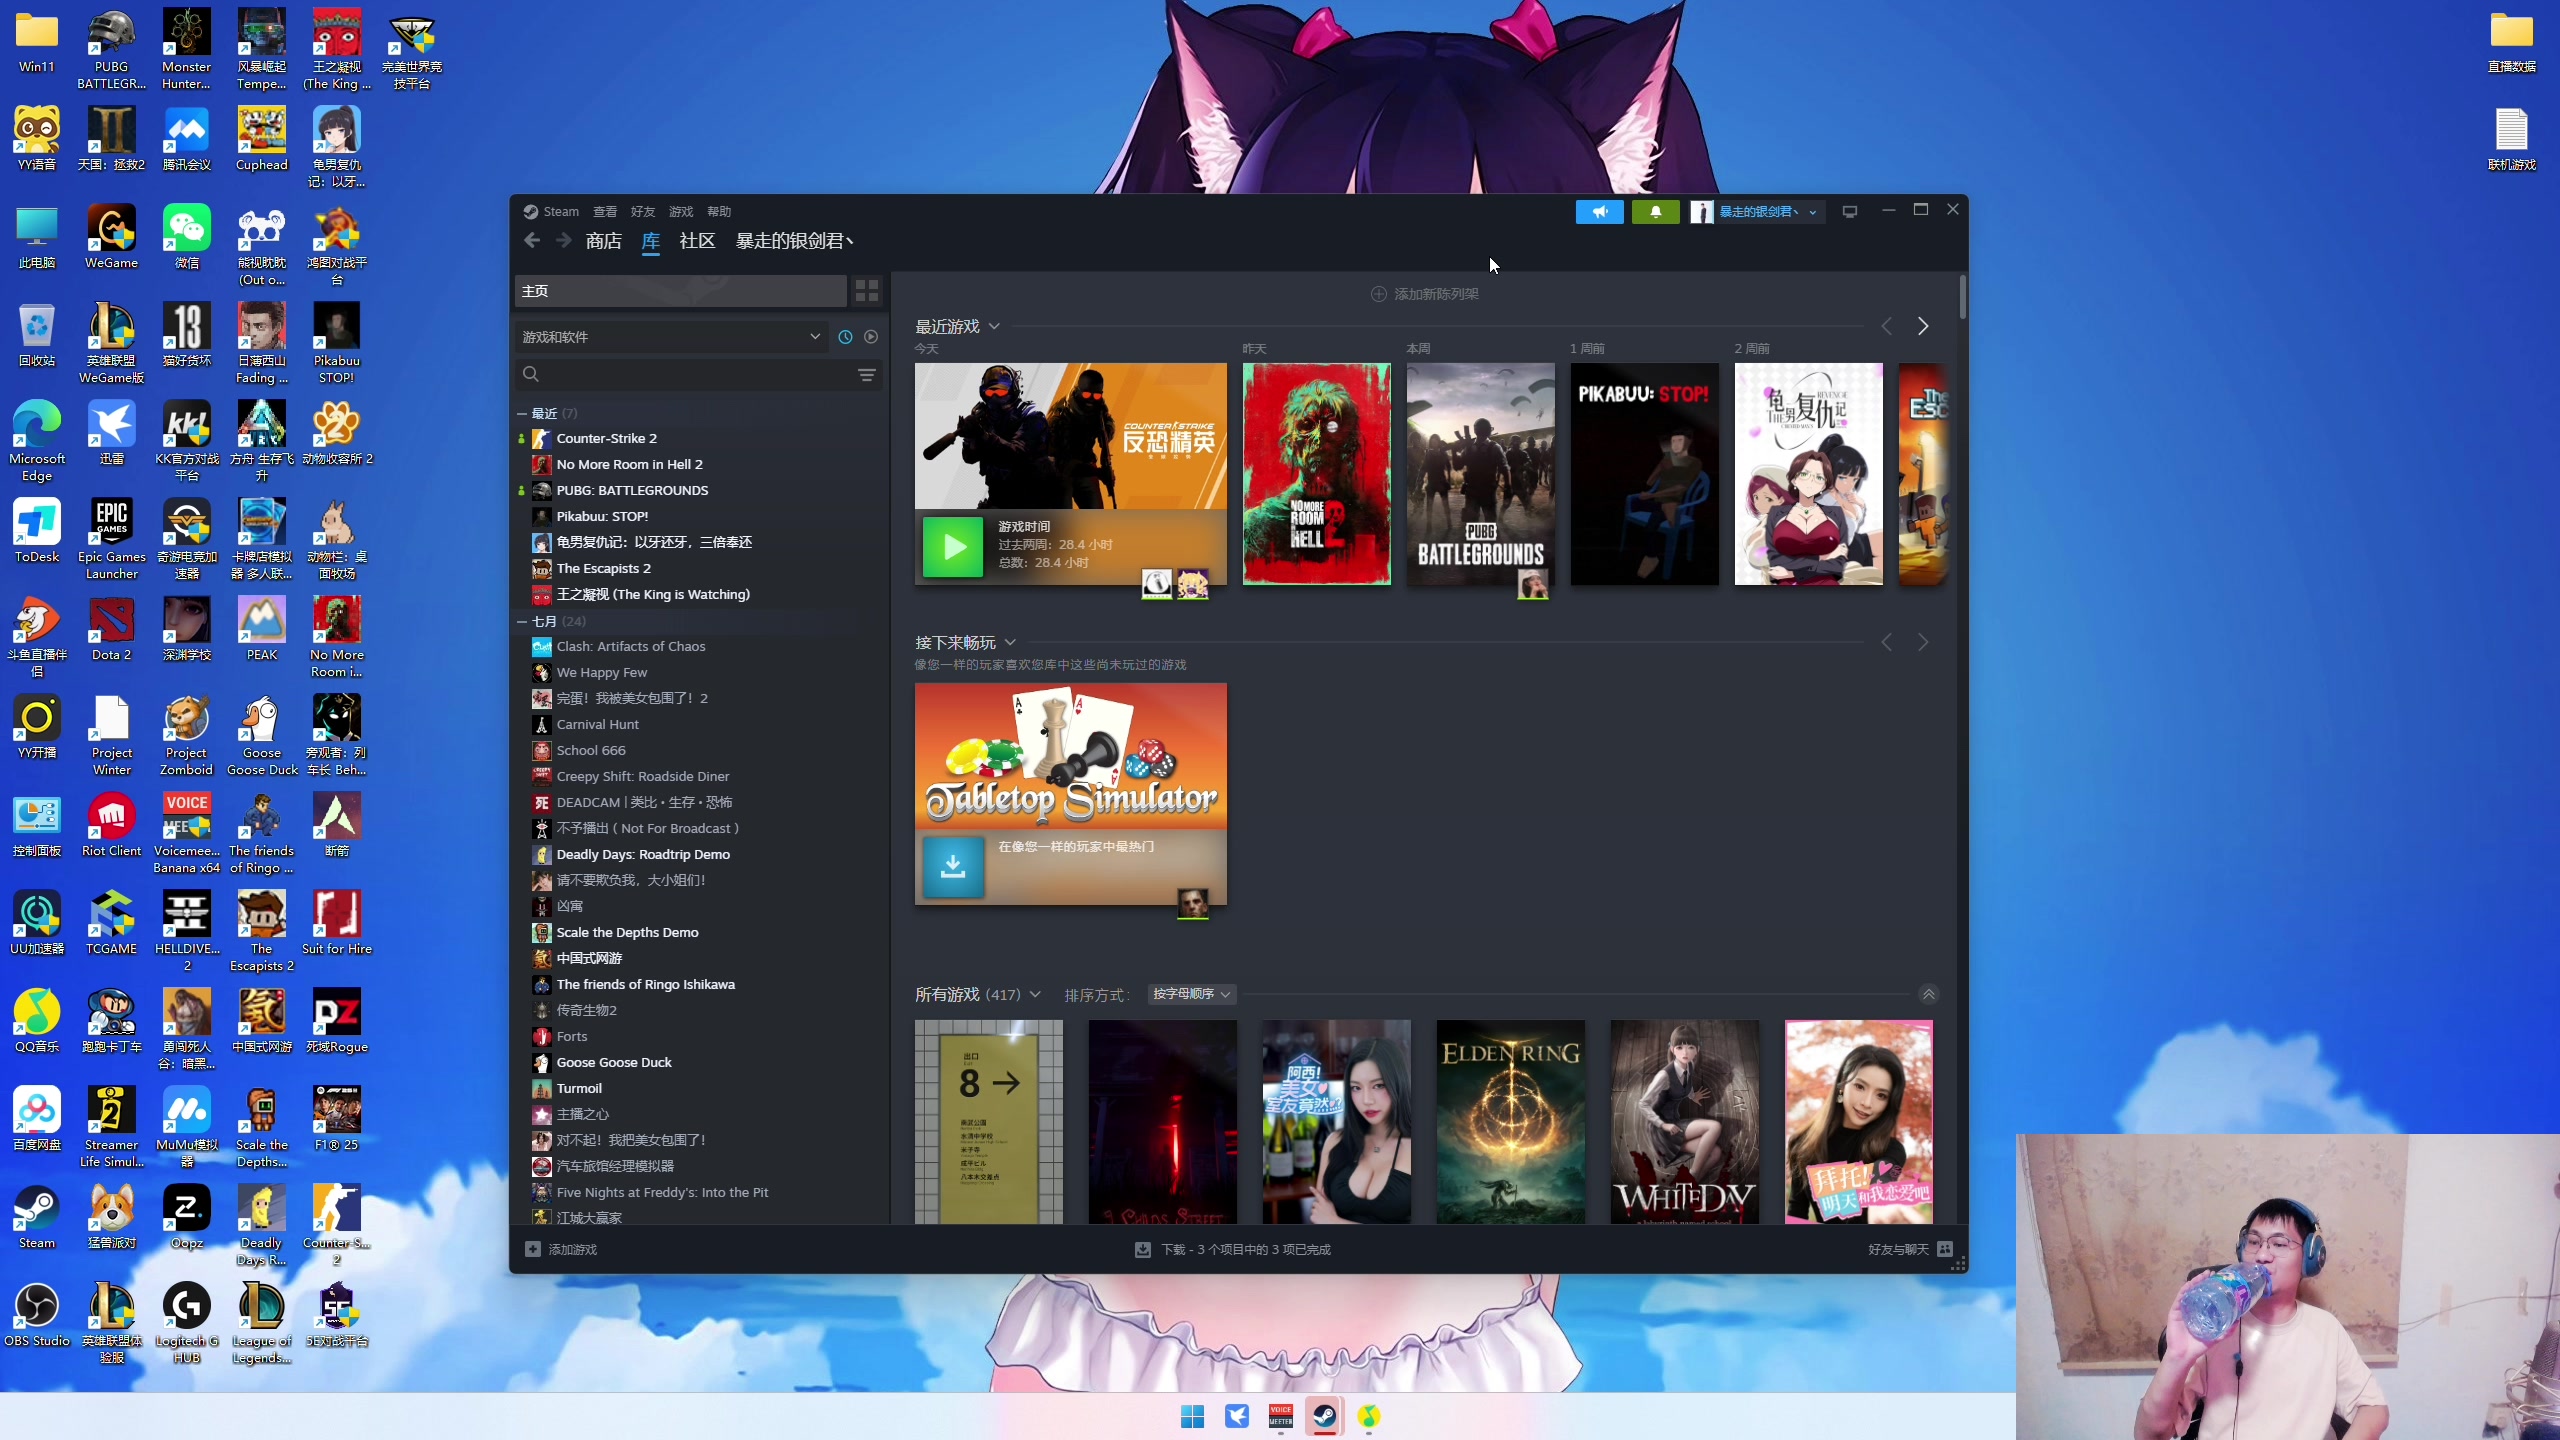
Task: Open the Games menu (游戏)
Action: click(x=681, y=211)
